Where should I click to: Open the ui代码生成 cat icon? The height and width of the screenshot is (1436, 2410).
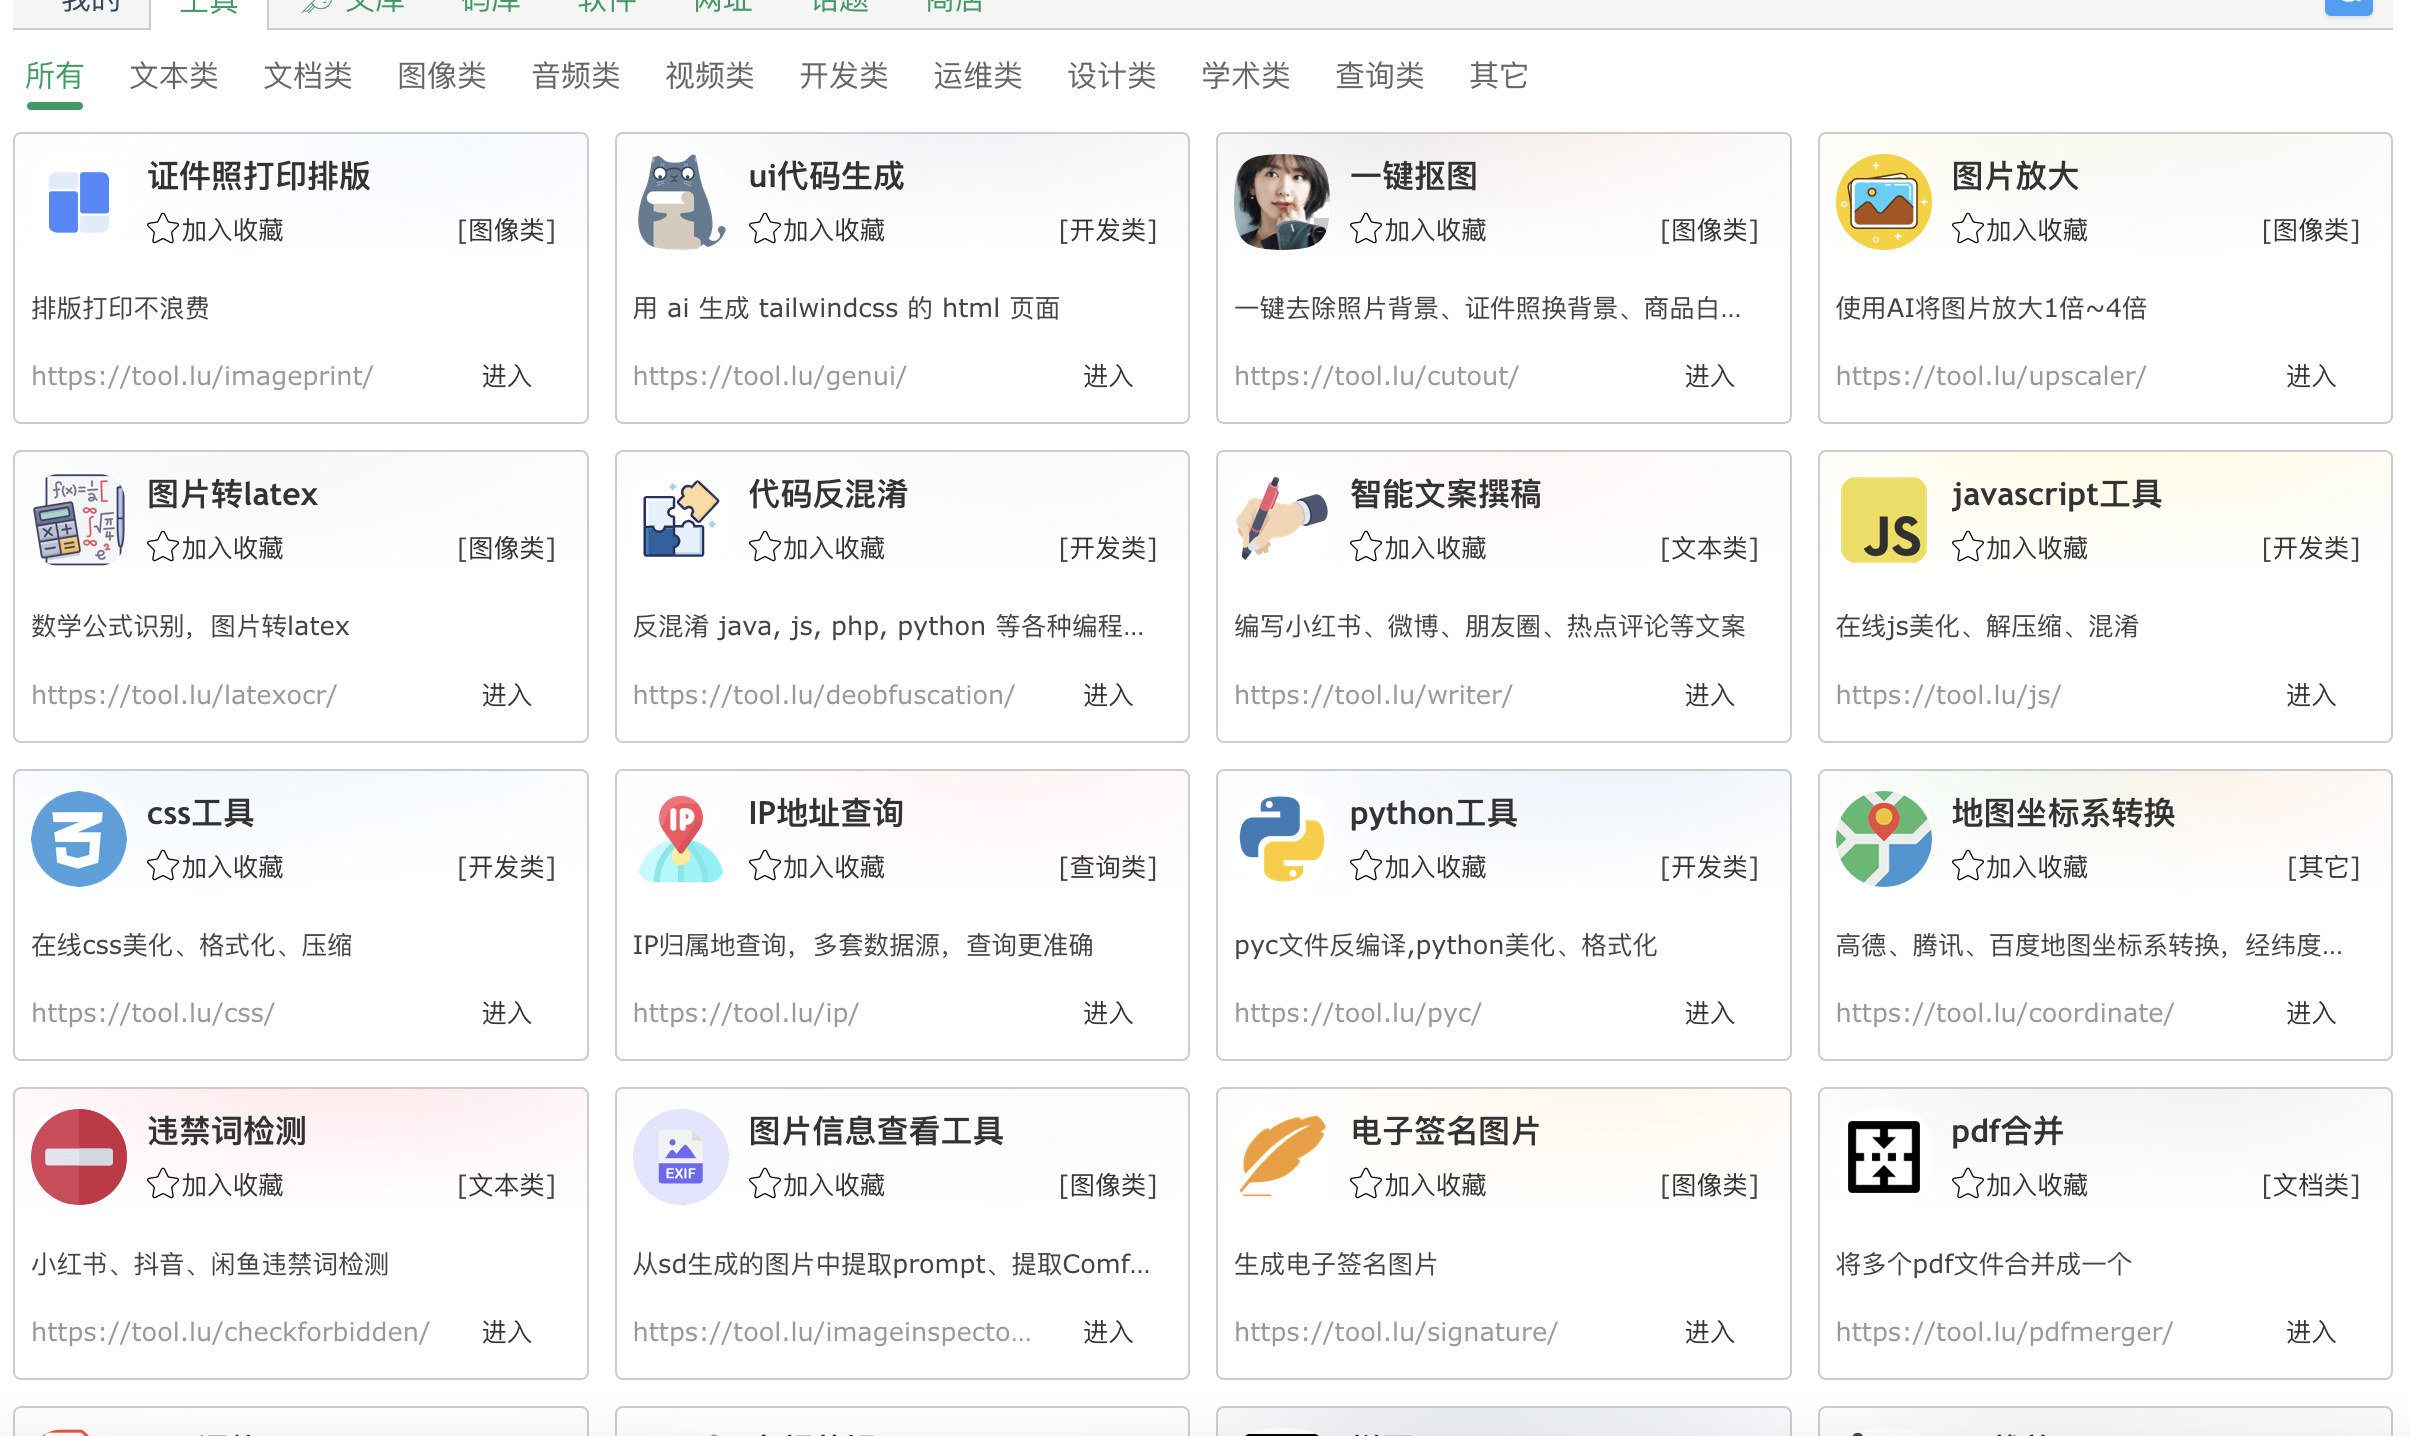point(681,202)
